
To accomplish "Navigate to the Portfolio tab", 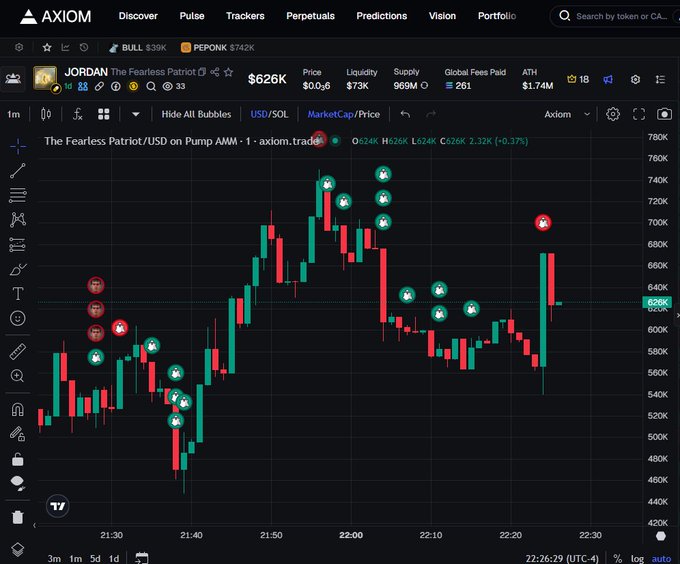I will 497,16.
